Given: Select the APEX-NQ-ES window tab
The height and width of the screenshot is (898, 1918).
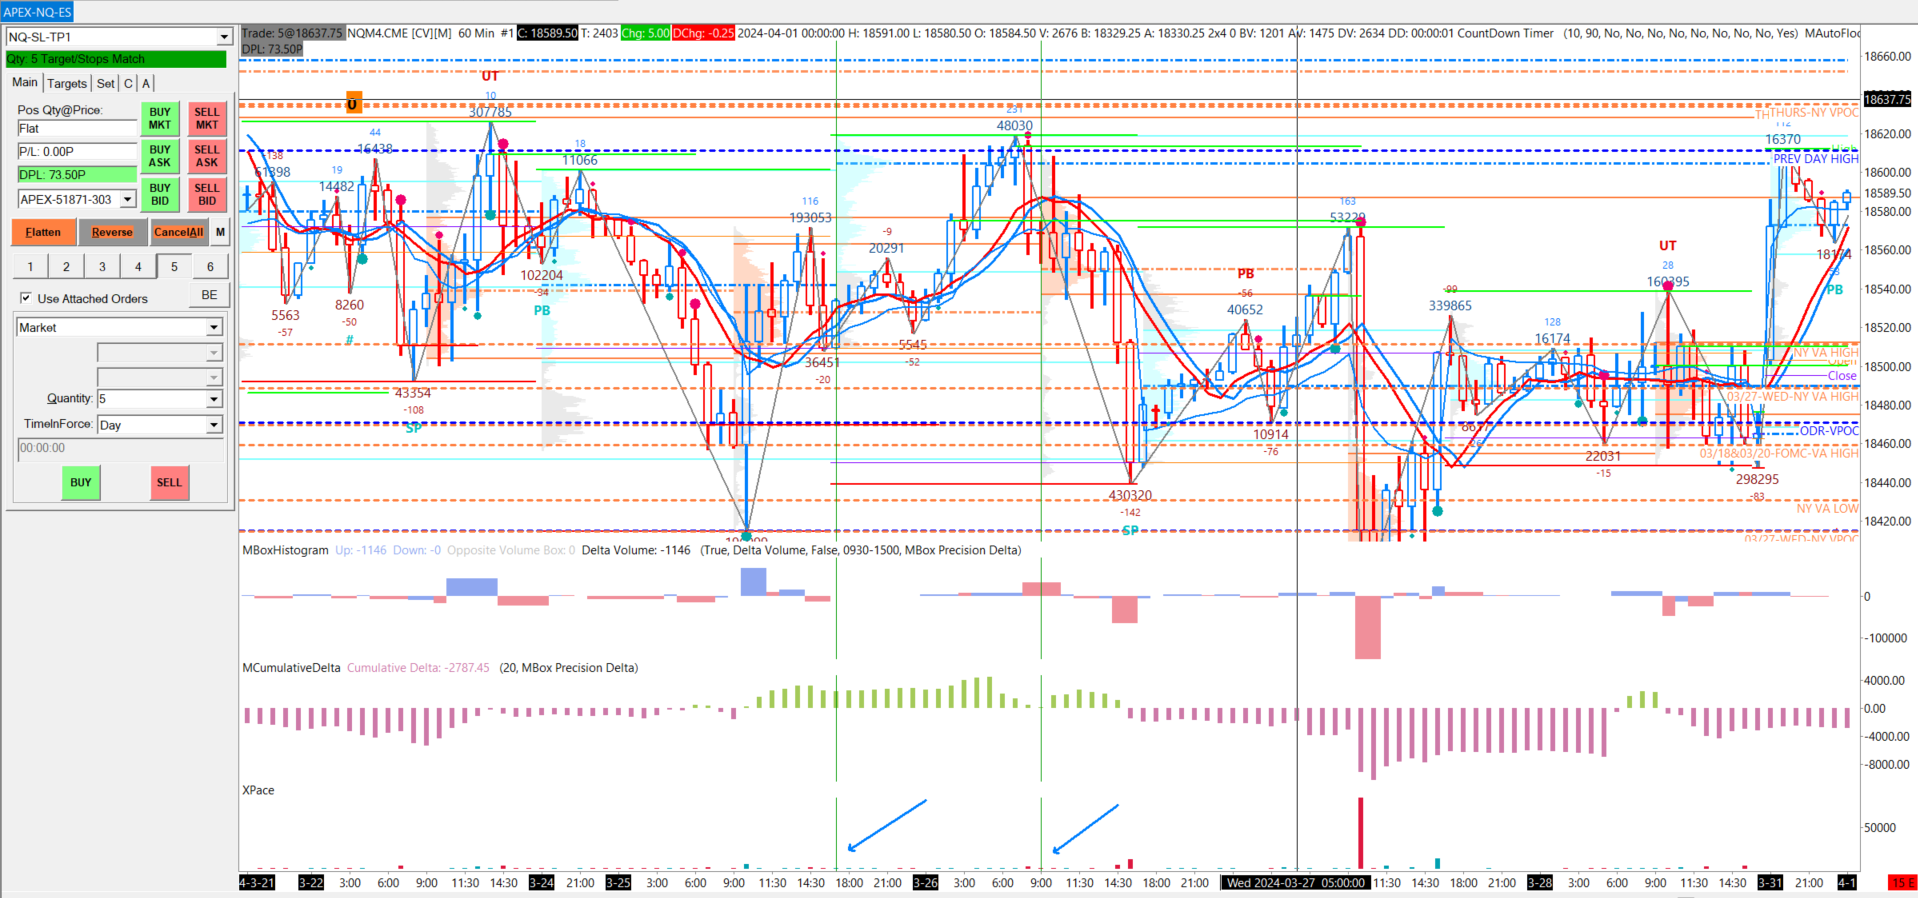Looking at the screenshot, I should coord(38,12).
